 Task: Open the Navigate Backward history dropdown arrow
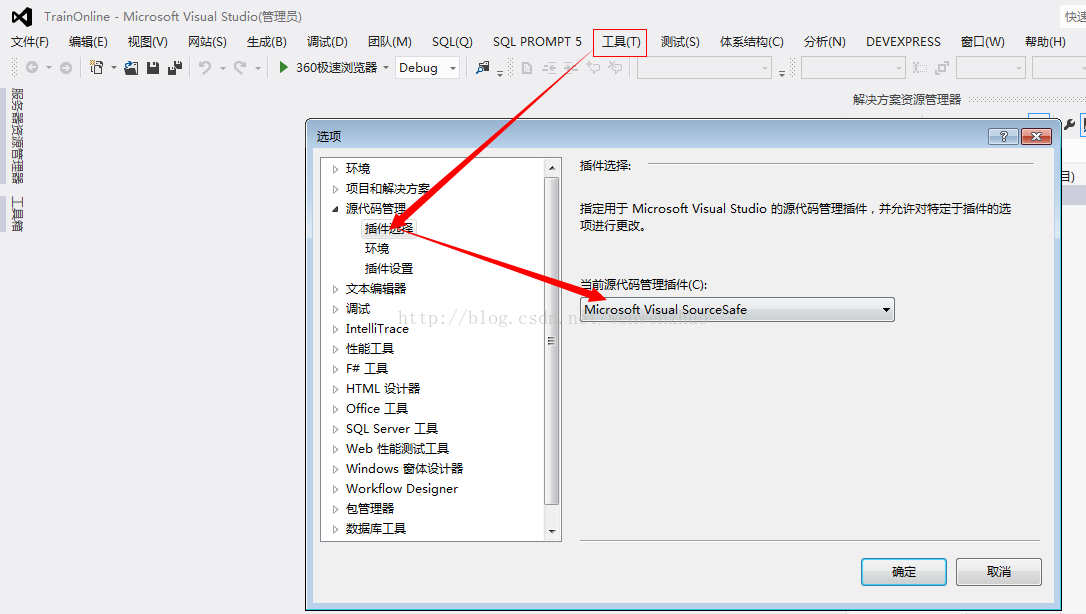(48, 68)
